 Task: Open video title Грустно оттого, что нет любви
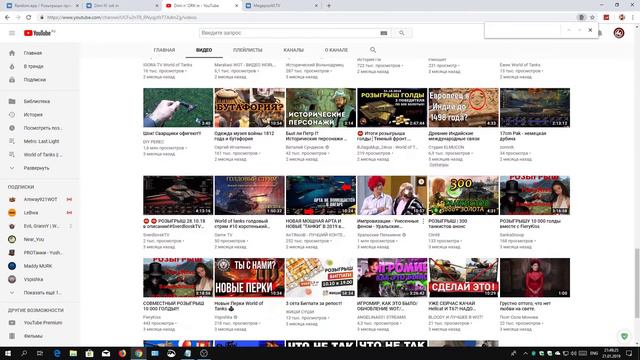click(525, 306)
